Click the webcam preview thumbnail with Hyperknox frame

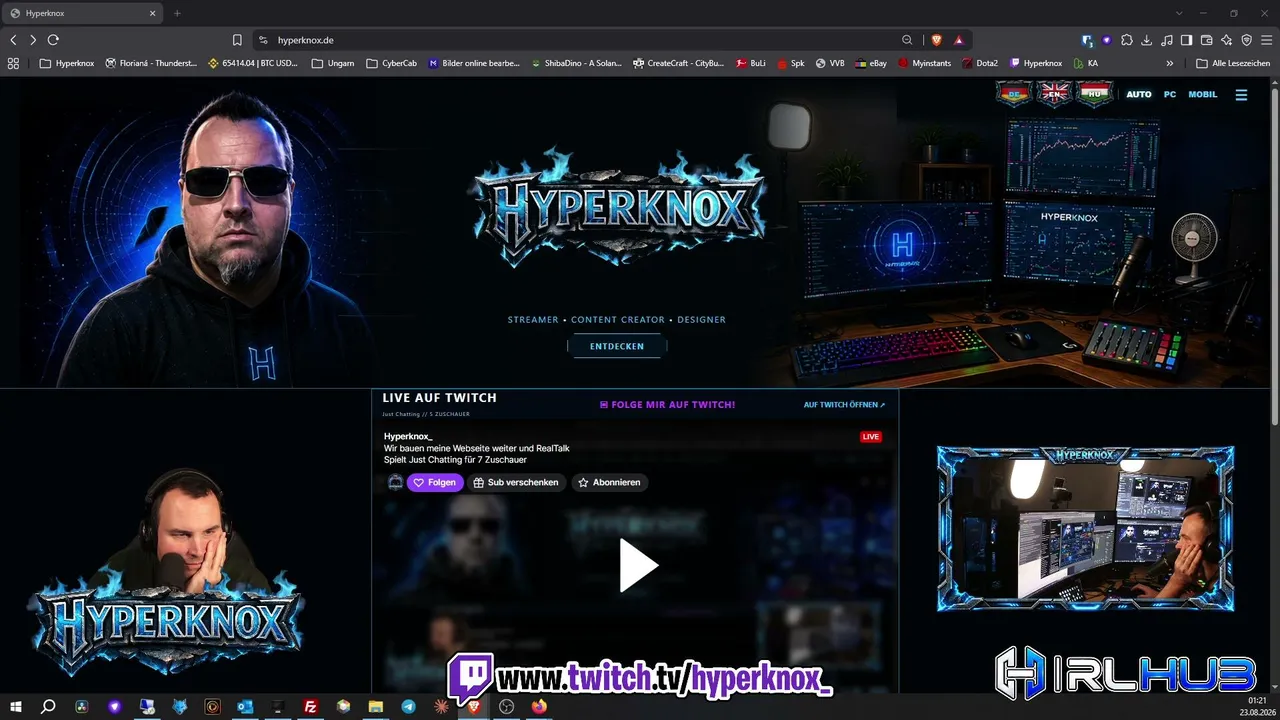[x=1085, y=529]
